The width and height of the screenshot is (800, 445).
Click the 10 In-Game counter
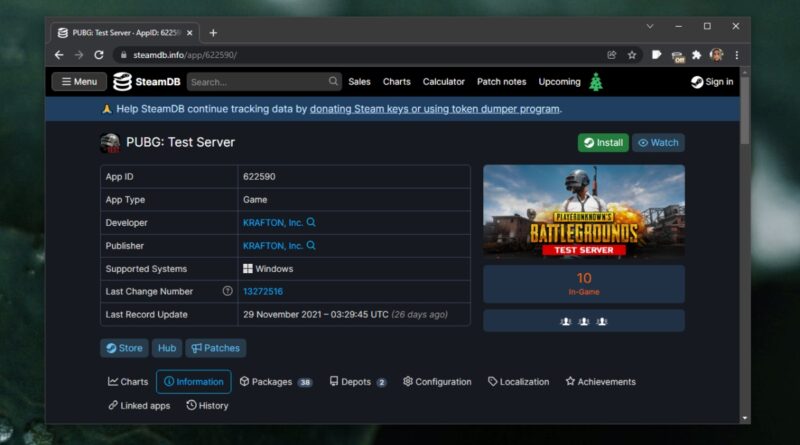click(584, 284)
